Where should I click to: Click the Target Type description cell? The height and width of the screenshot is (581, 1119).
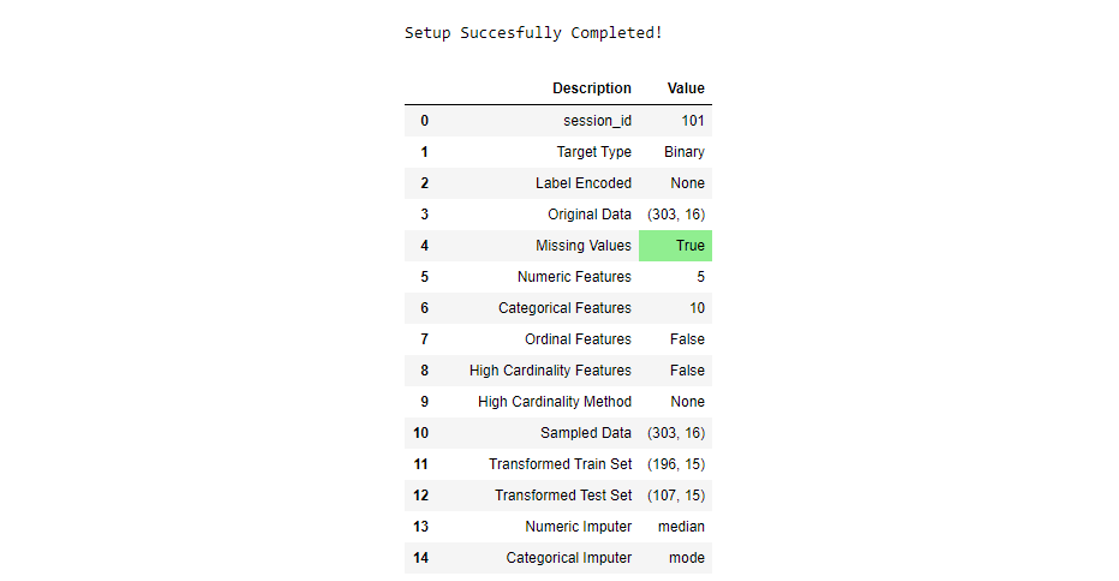pyautogui.click(x=594, y=152)
